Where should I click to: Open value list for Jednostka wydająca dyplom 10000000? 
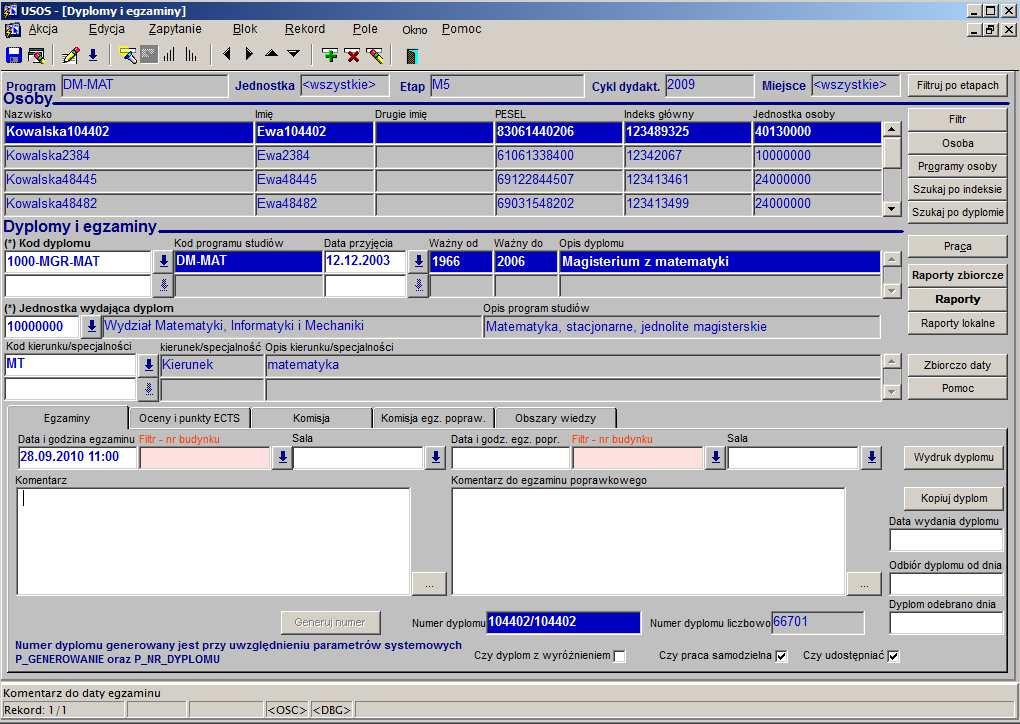click(x=92, y=327)
